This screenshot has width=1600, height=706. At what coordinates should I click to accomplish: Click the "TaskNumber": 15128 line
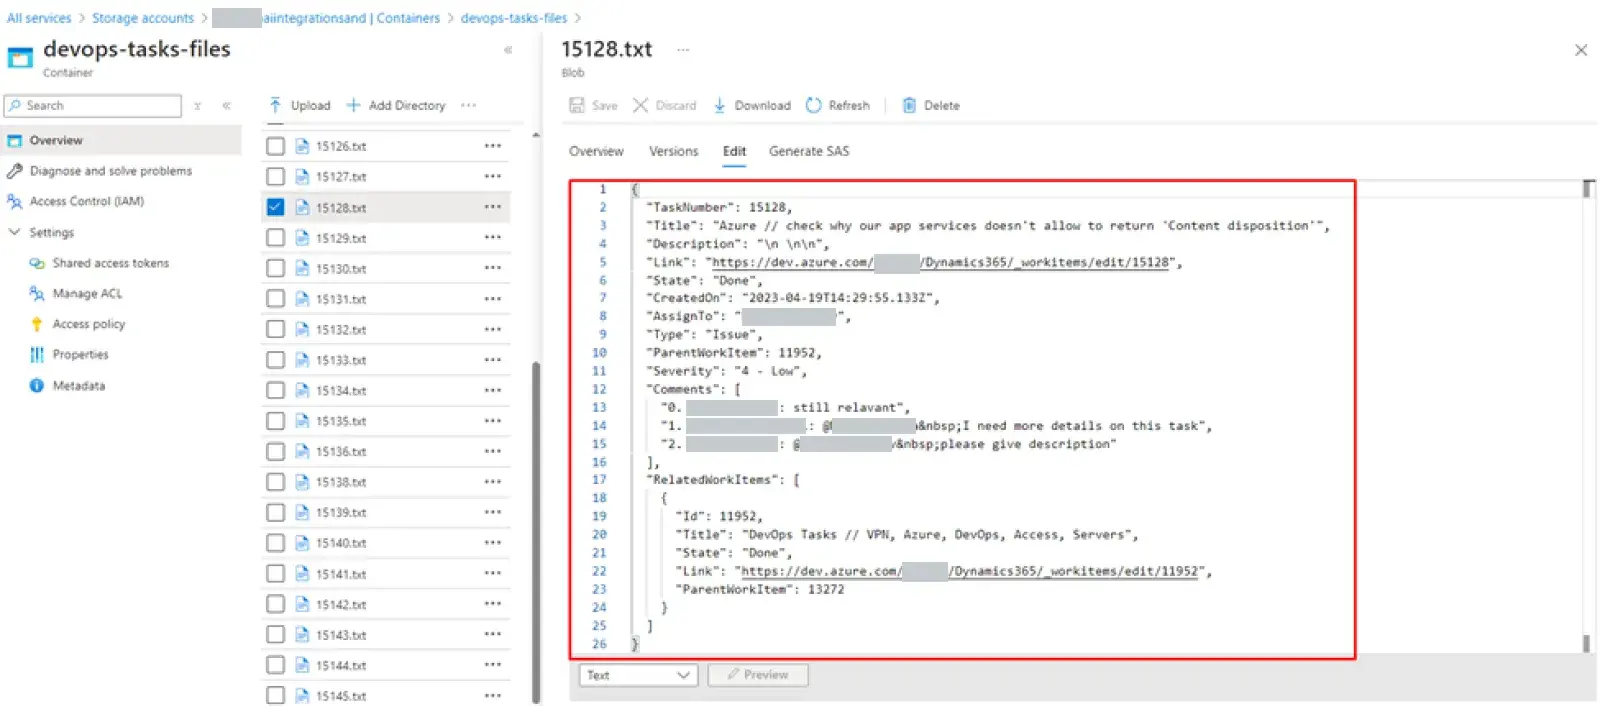pos(719,207)
